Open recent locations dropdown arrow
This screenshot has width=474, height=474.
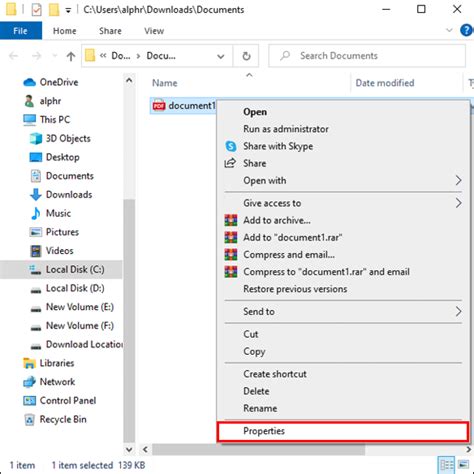pyautogui.click(x=54, y=56)
